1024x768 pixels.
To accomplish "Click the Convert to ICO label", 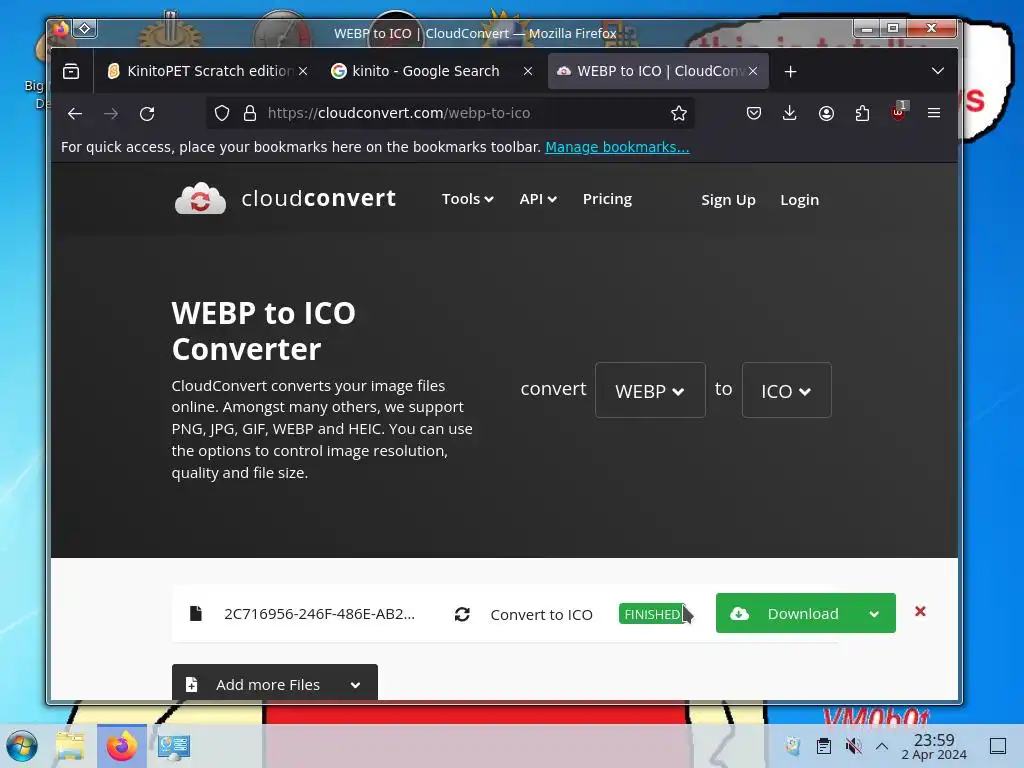I will coord(541,615).
